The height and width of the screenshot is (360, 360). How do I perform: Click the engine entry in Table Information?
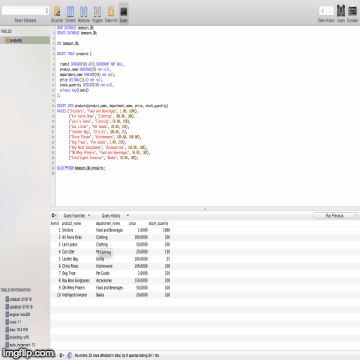coord(18,314)
